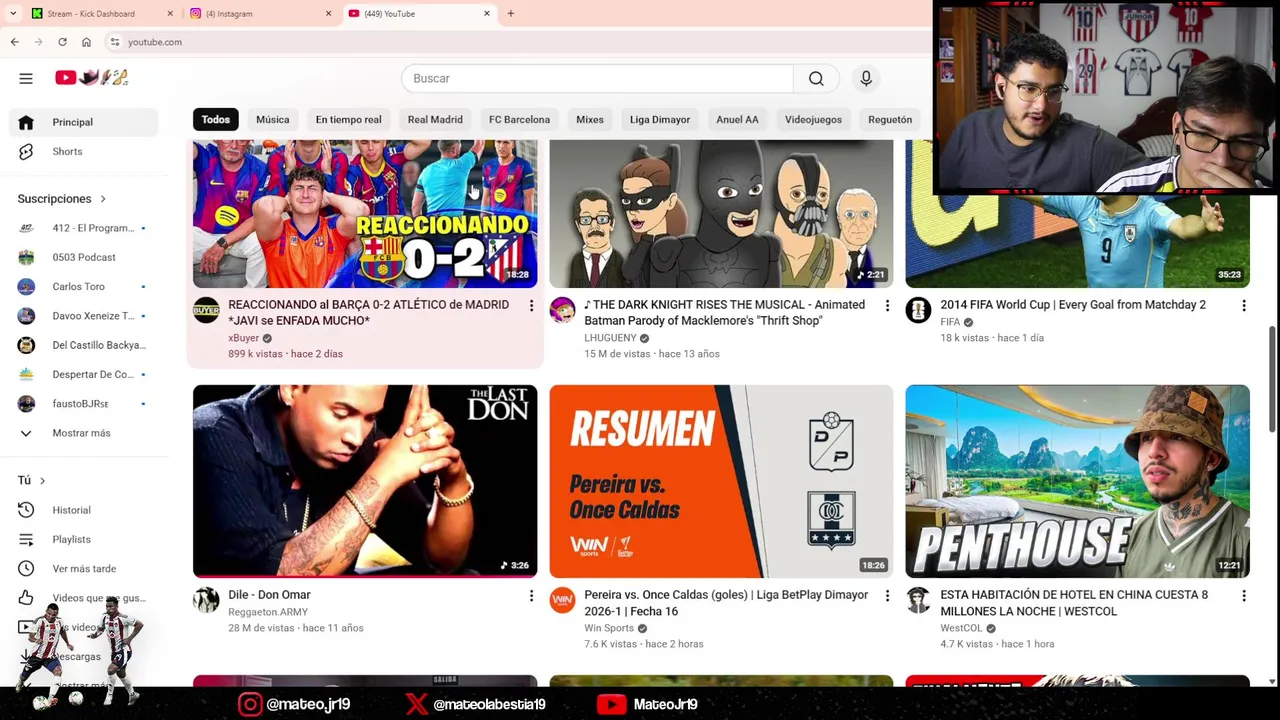Click the Buscar search field
The height and width of the screenshot is (720, 1280).
coord(597,79)
